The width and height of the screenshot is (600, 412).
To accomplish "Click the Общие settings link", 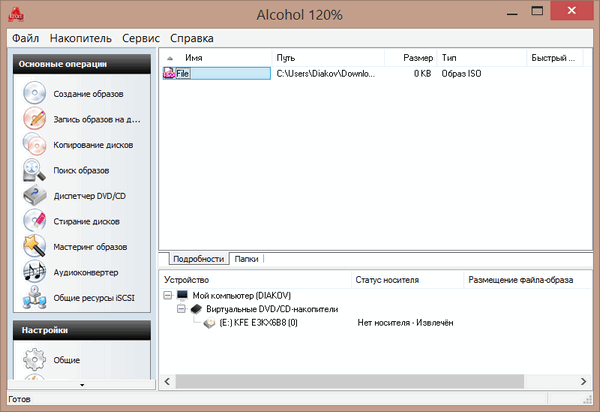I will (67, 360).
